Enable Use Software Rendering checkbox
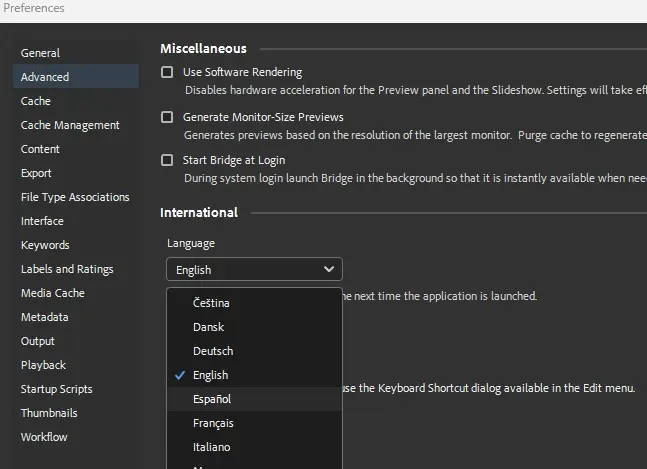This screenshot has width=647, height=469. 167,72
